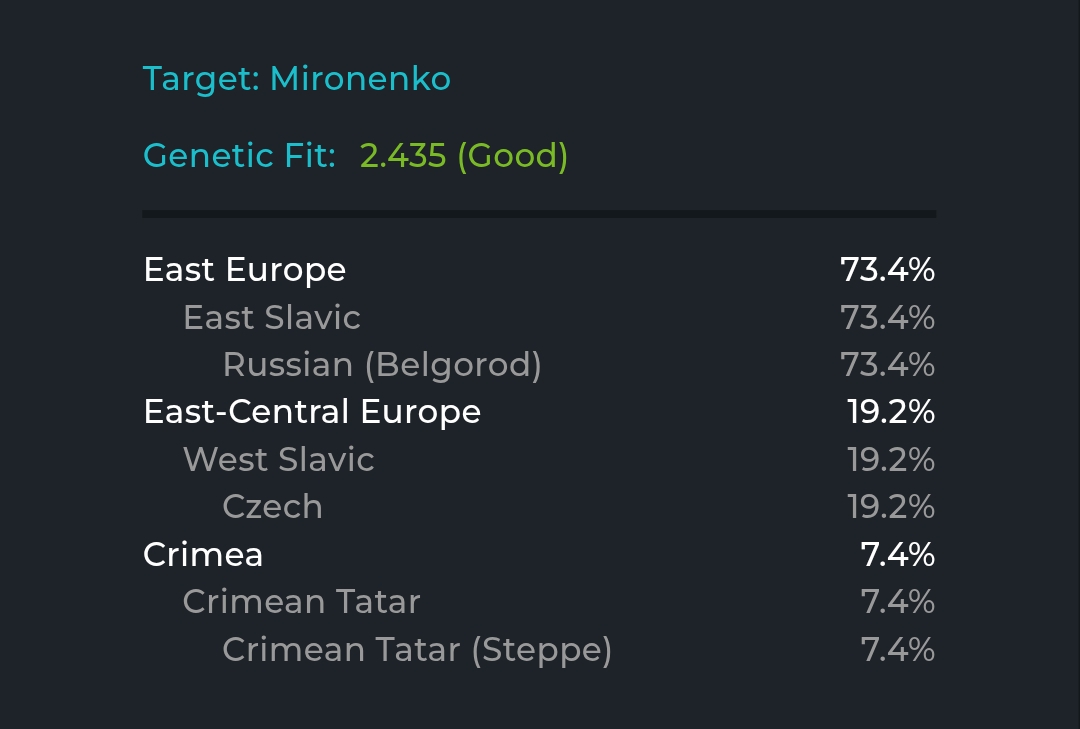Collapse the East Europe region row

coord(539,269)
